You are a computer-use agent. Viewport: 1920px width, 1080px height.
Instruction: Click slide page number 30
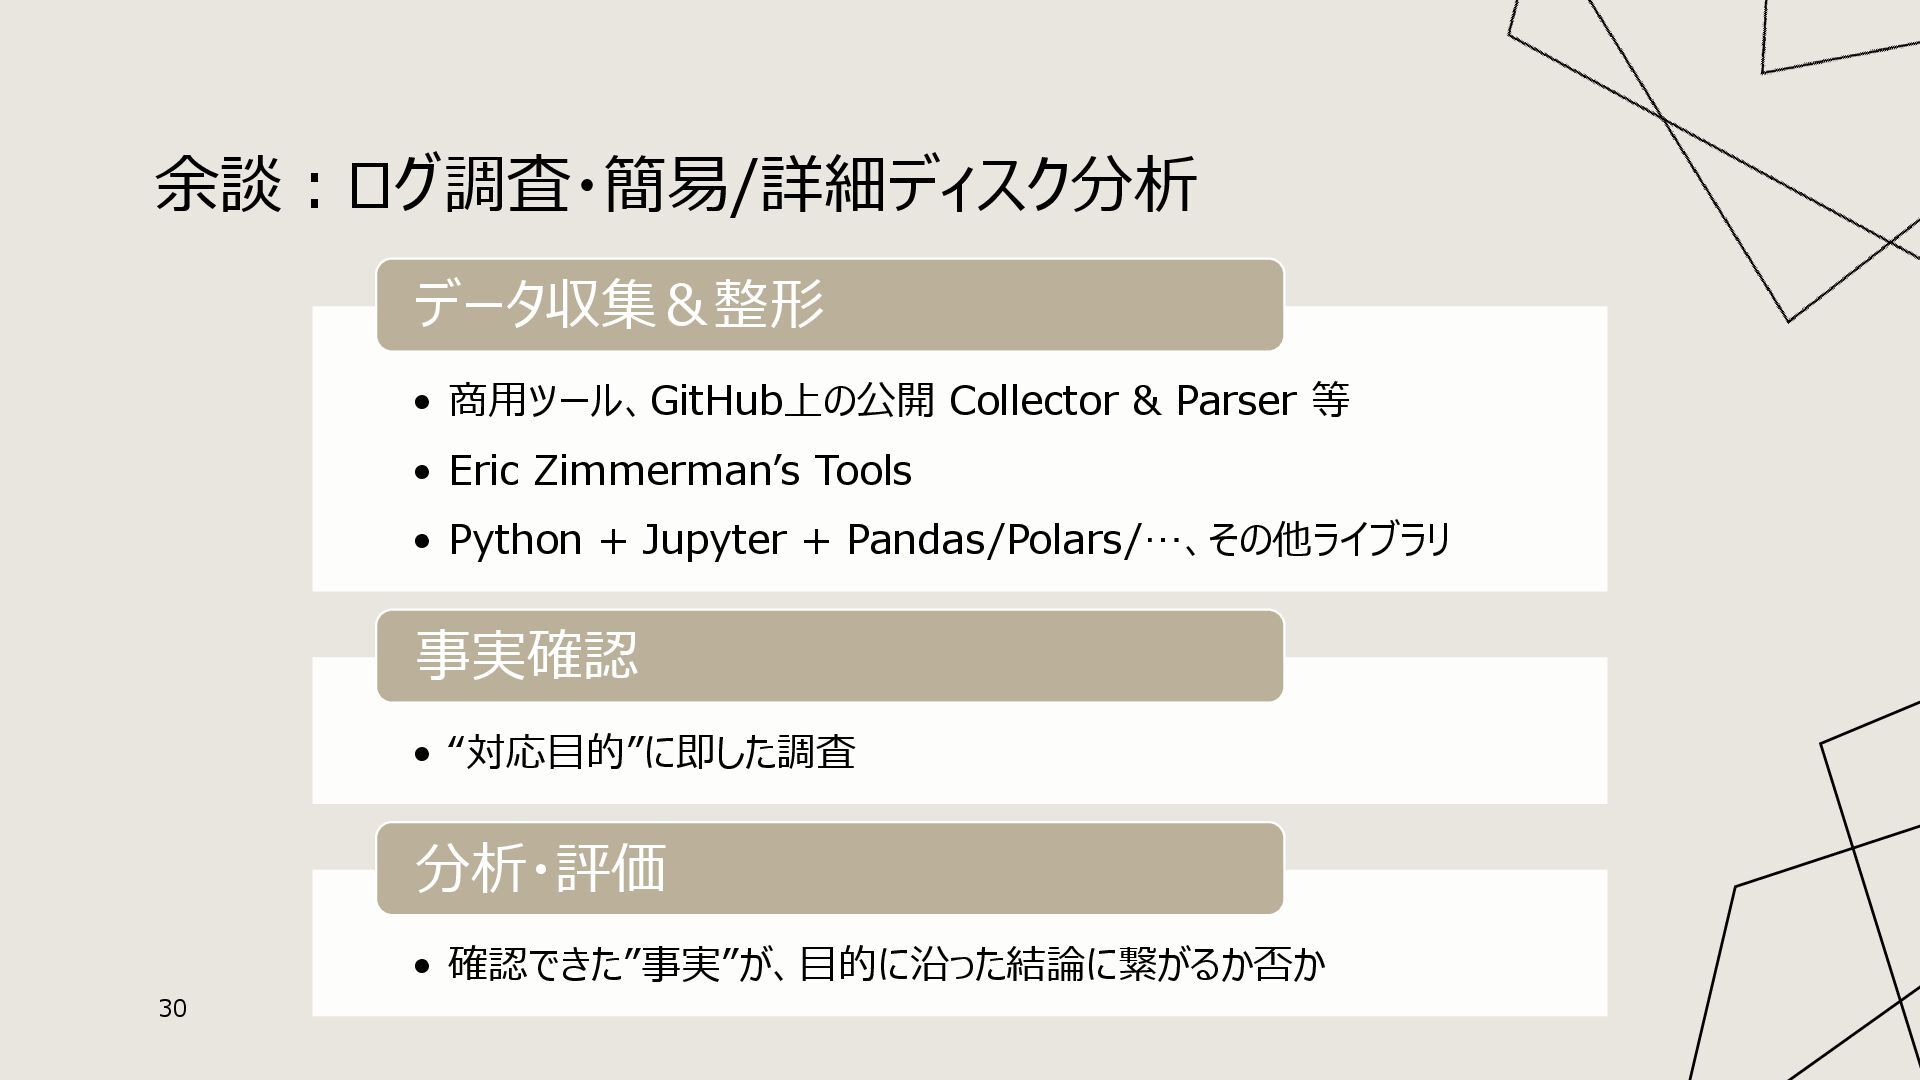173,1009
